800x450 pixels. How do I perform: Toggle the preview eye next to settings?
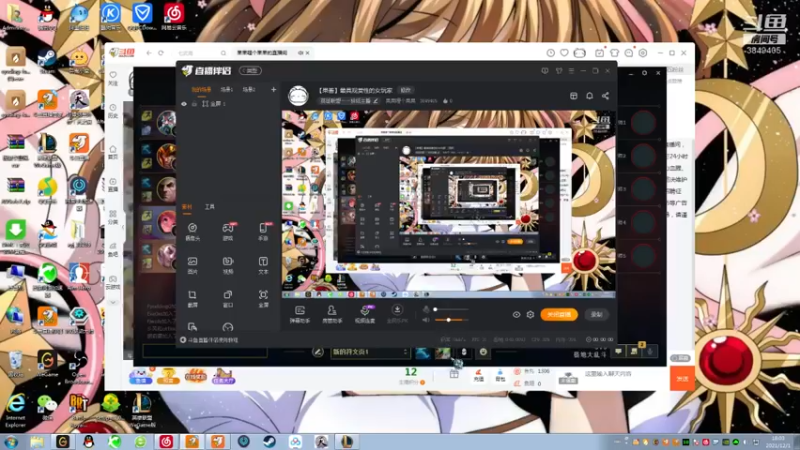click(x=516, y=315)
